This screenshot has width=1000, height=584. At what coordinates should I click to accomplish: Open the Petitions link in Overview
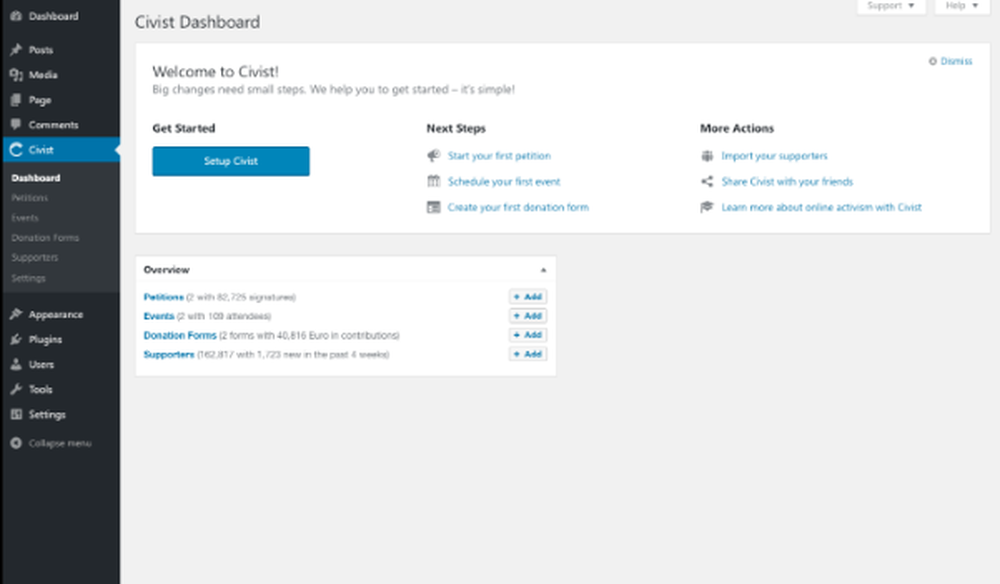pos(163,297)
